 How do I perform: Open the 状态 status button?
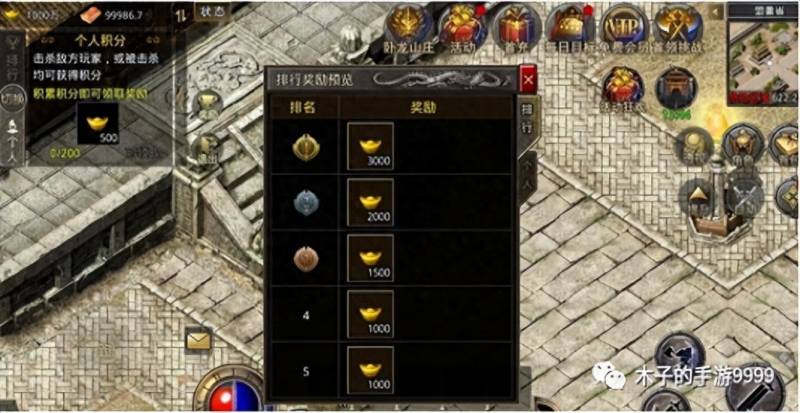pos(207,11)
